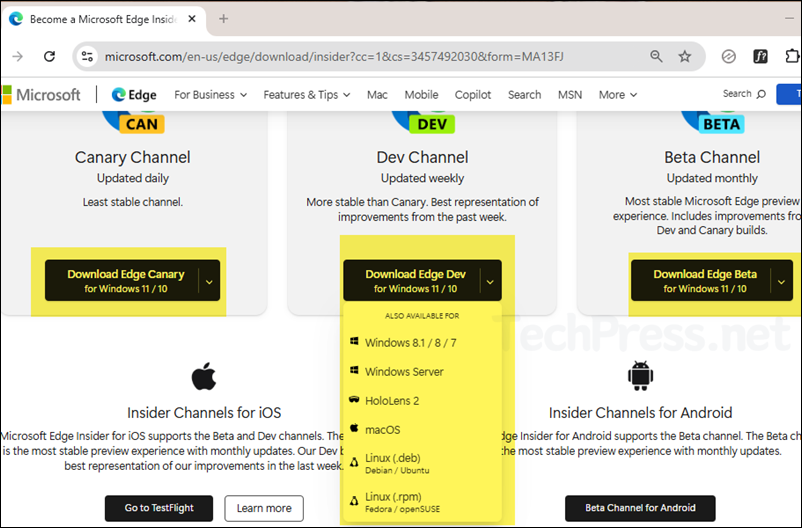Click the Beta Channel for Android button

[640, 508]
